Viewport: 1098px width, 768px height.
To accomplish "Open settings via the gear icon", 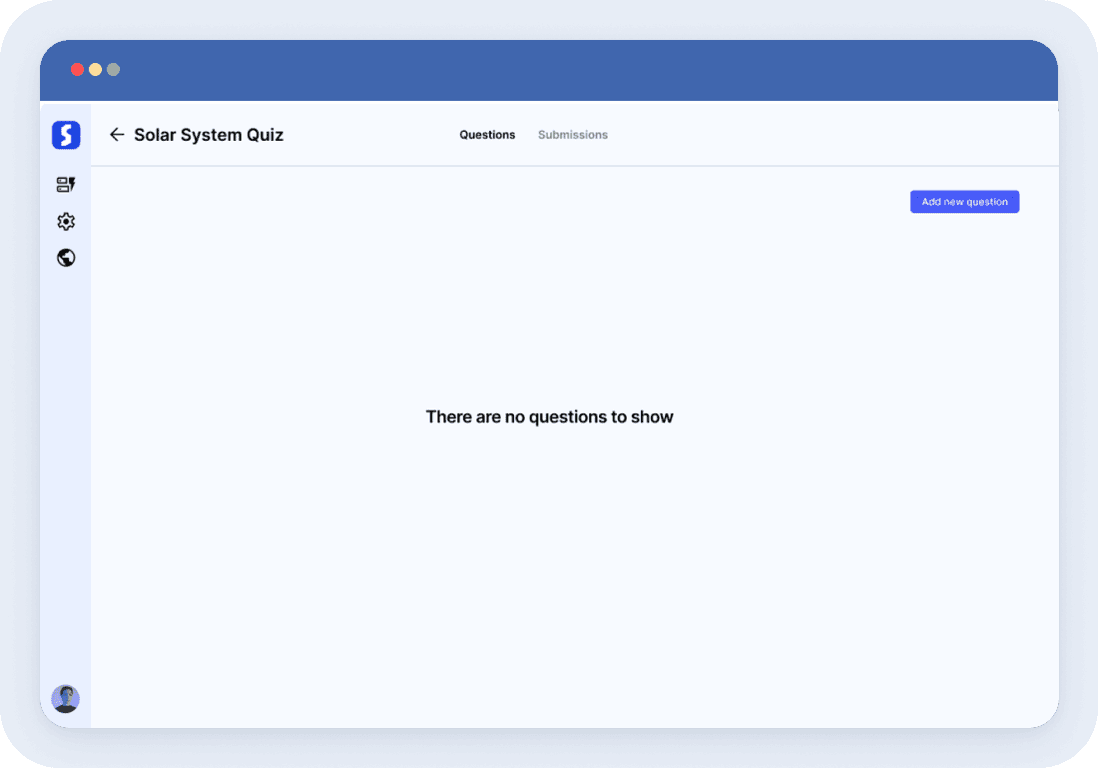I will click(x=66, y=222).
